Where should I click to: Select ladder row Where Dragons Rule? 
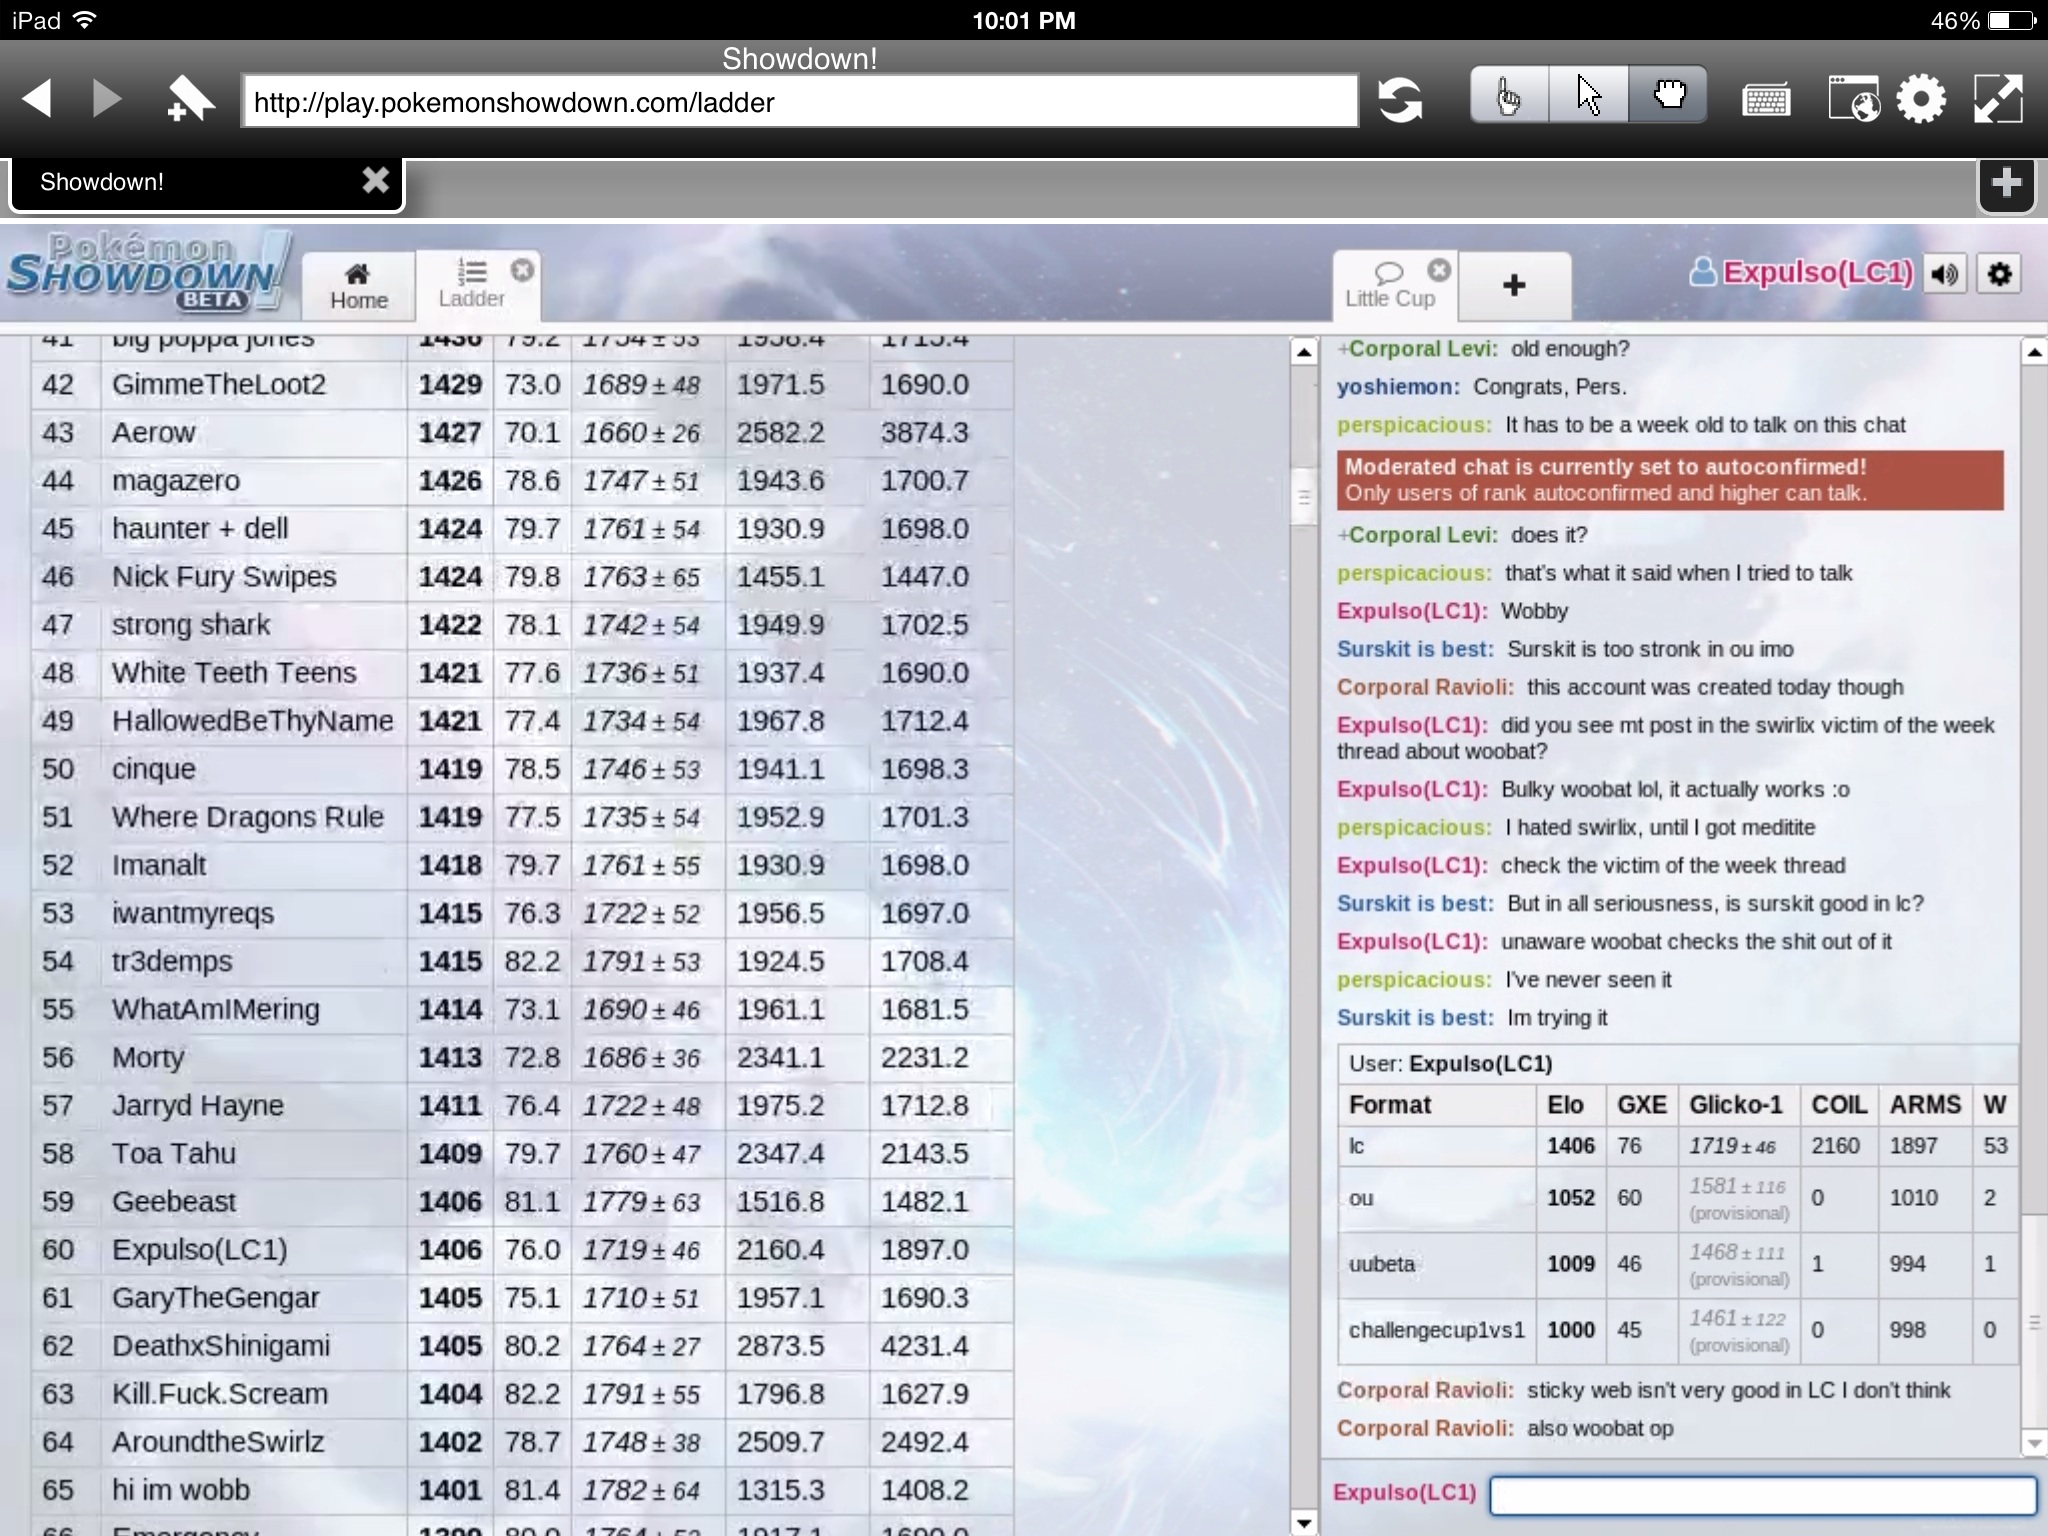pos(522,817)
